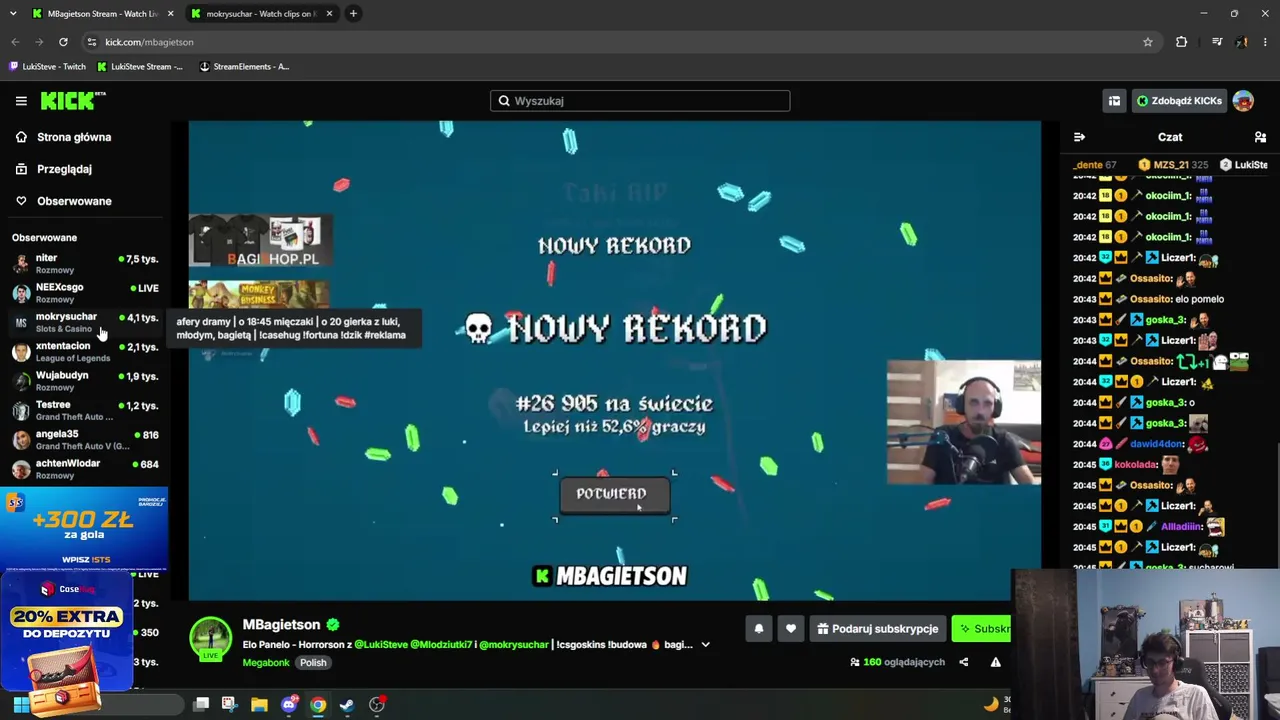Open MBagietson's channel avatar
This screenshot has height=720, width=1280.
(x=211, y=638)
